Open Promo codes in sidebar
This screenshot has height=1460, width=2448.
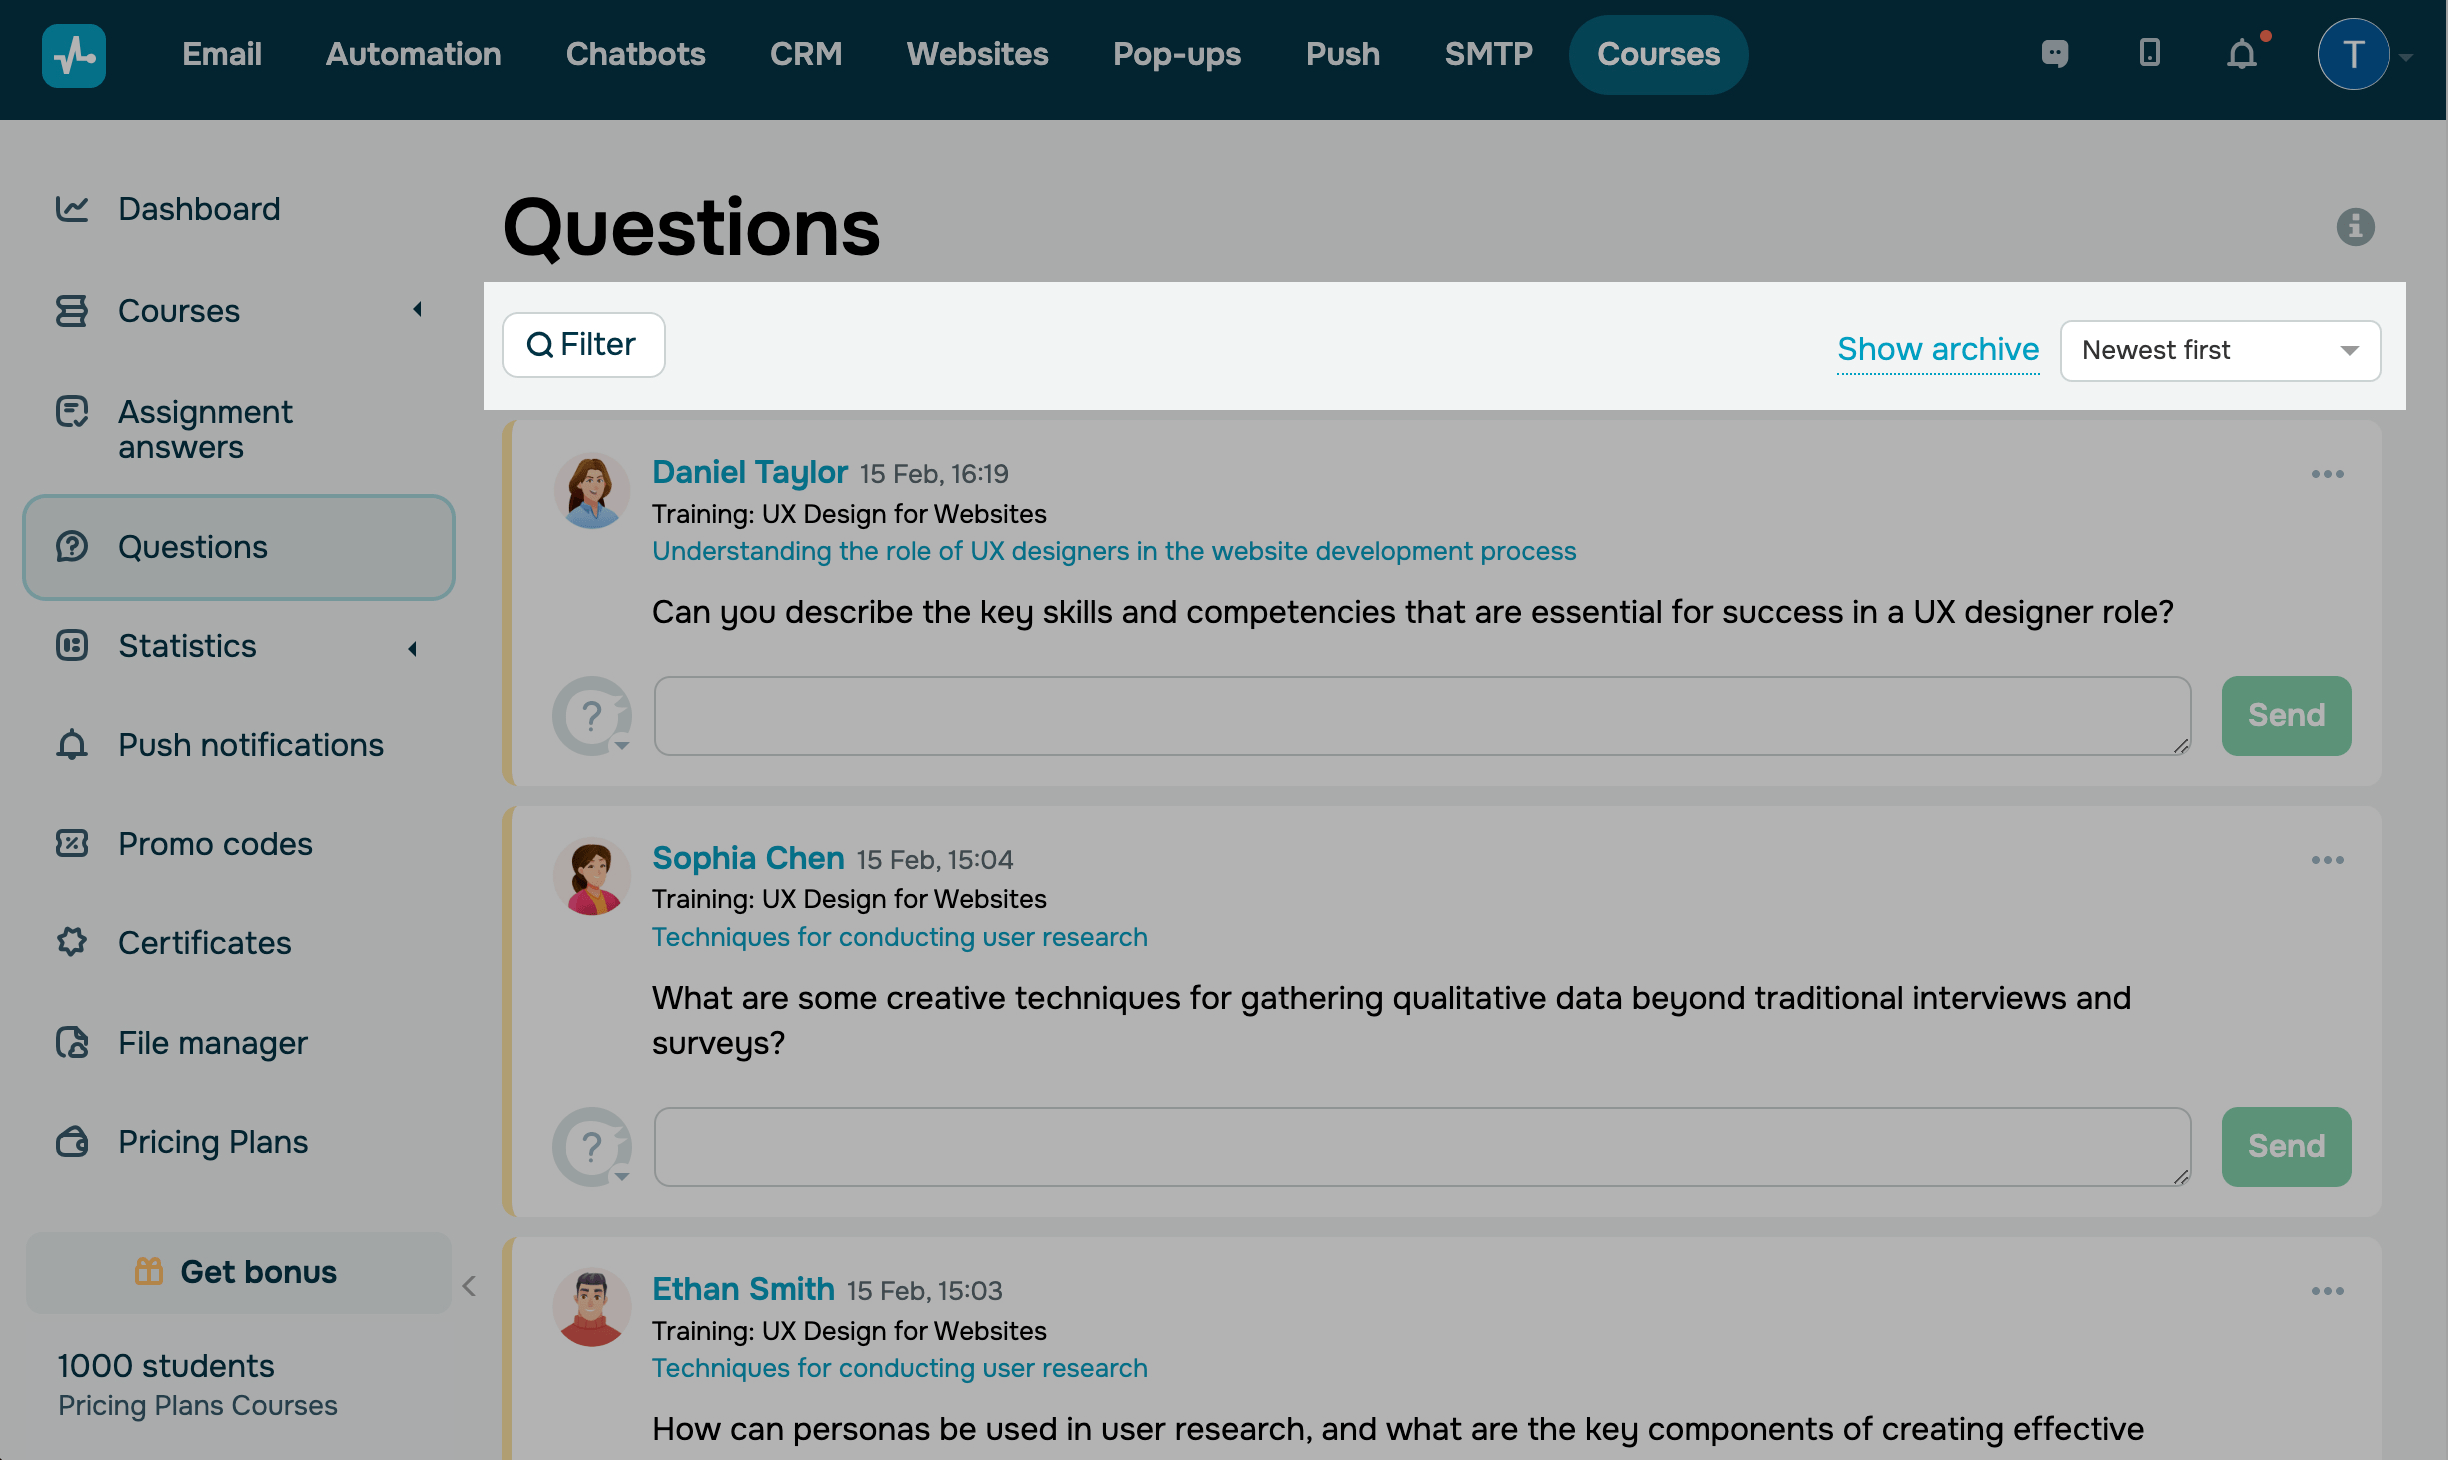pos(215,844)
